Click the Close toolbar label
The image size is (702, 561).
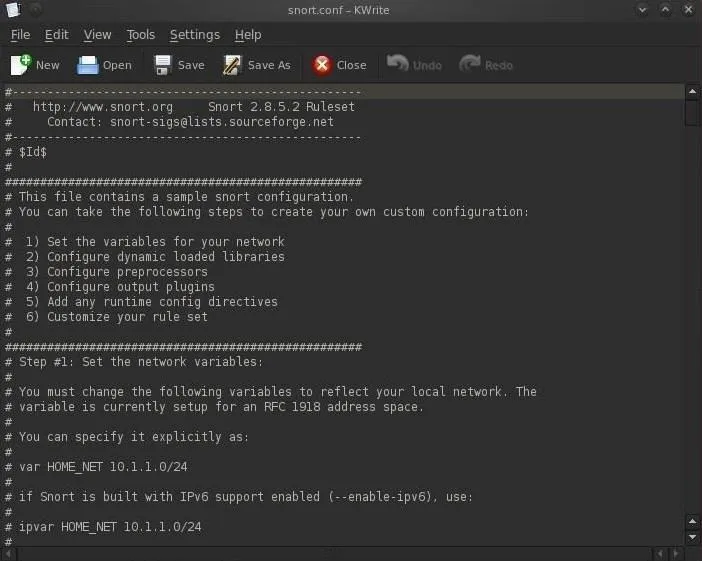coord(351,65)
